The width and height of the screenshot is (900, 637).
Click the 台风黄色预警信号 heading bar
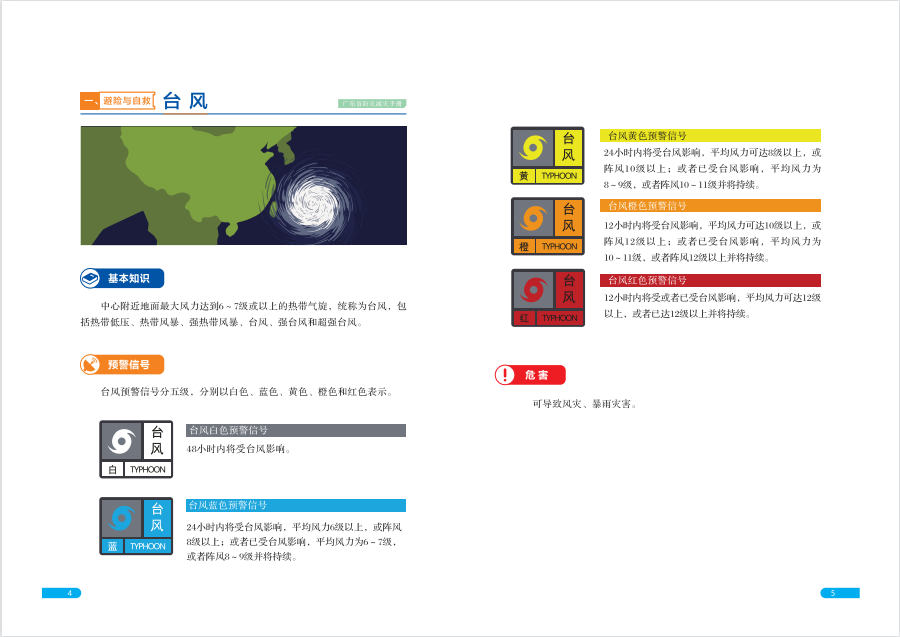(710, 135)
